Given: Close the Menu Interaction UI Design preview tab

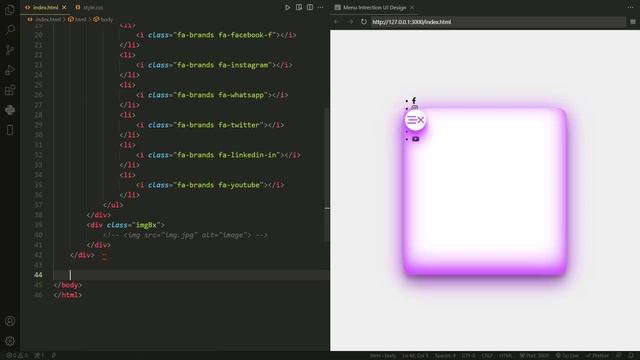Looking at the screenshot, I should coord(412,7).
